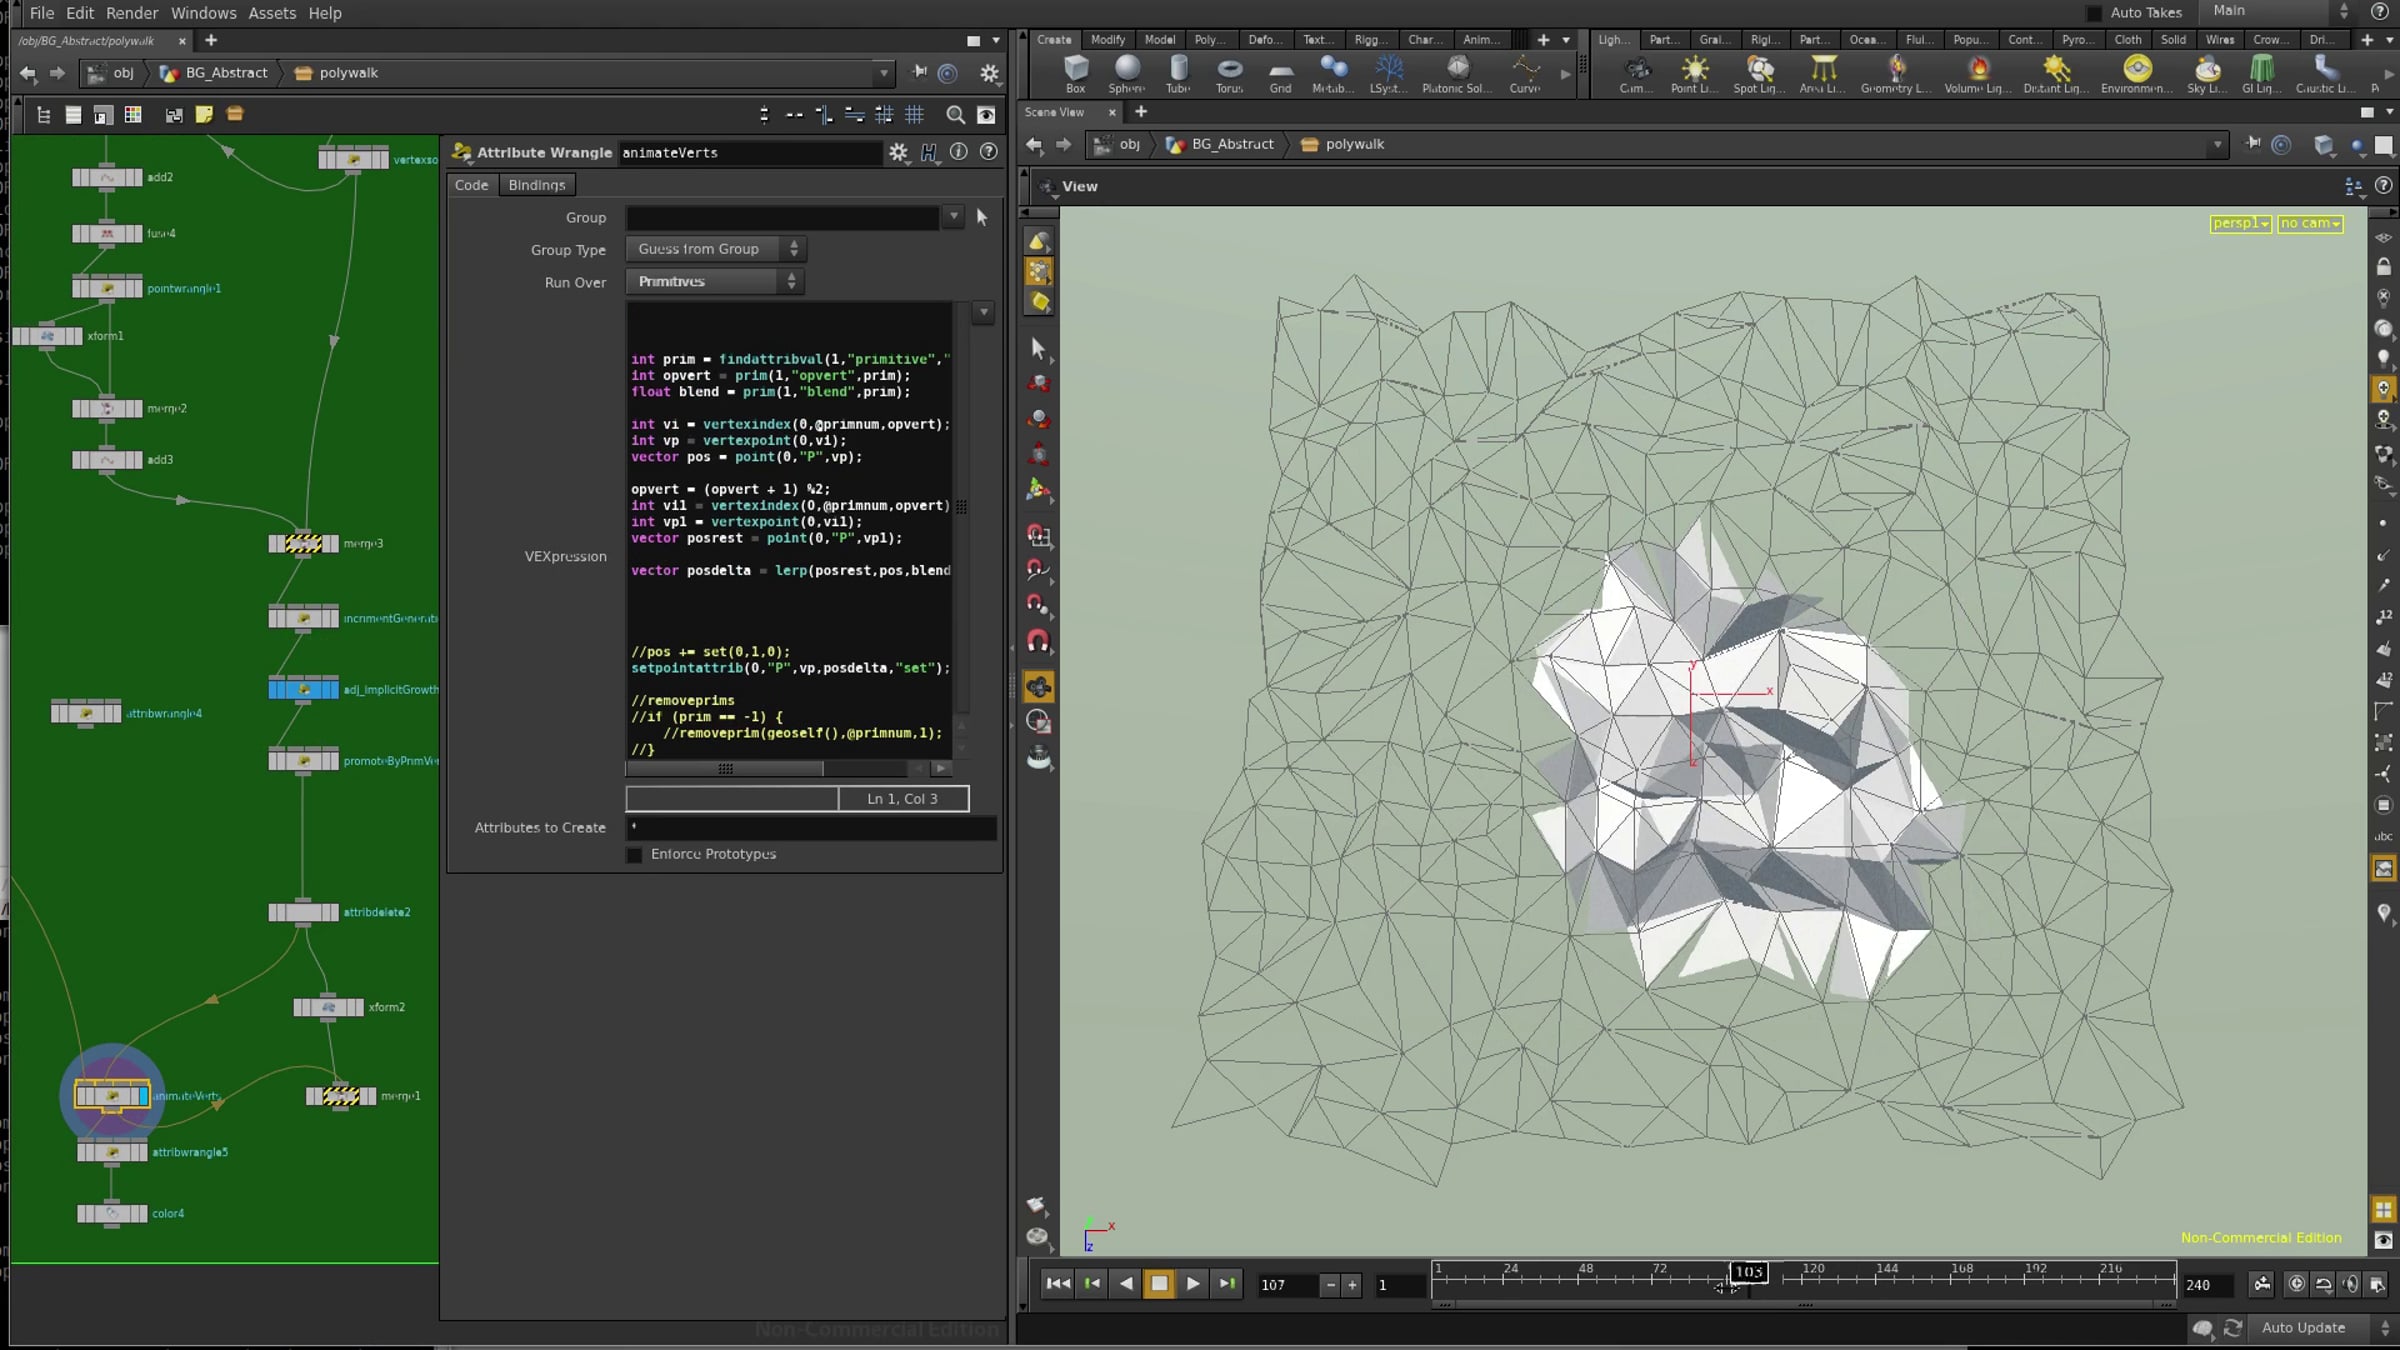Open the Render menu

pyautogui.click(x=132, y=13)
